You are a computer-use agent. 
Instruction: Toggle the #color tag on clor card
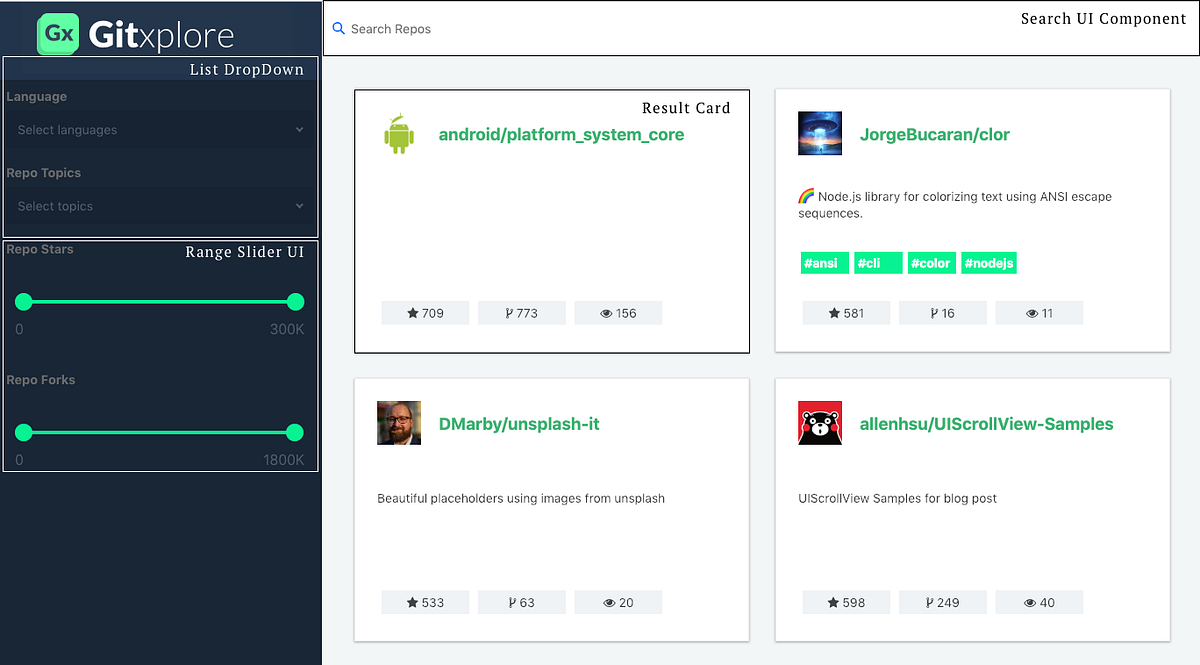pos(932,262)
